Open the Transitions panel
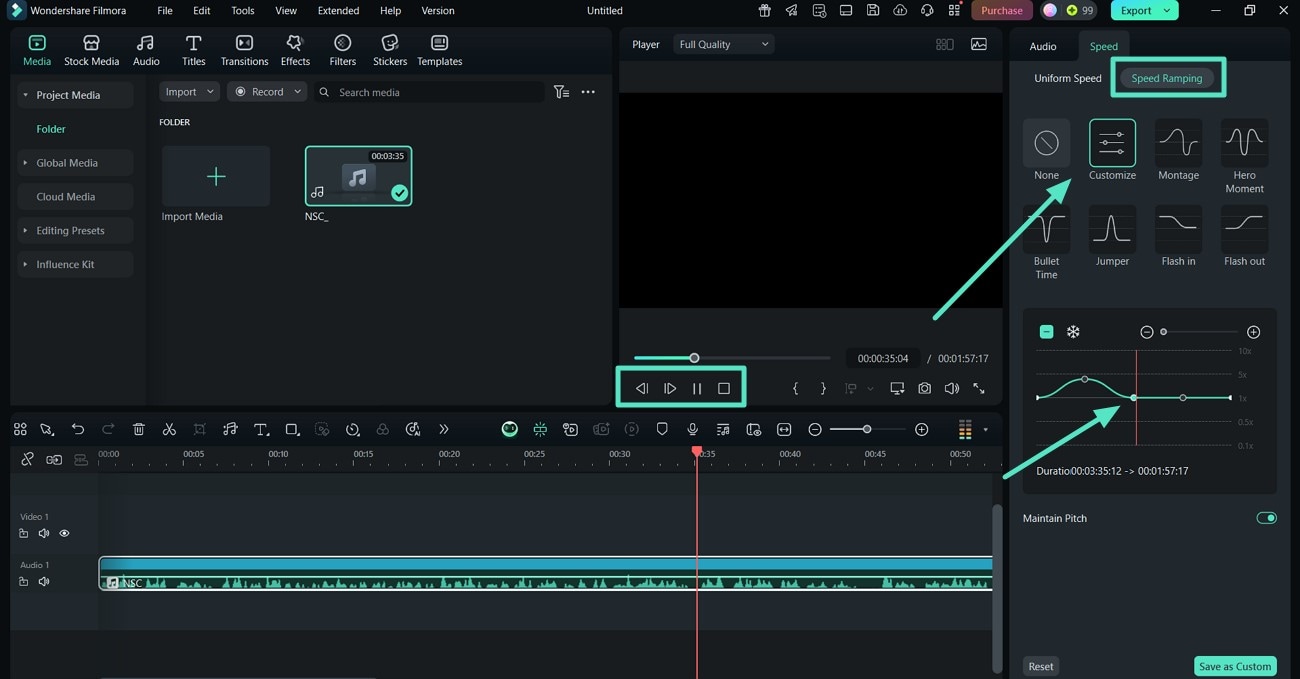 pos(244,50)
